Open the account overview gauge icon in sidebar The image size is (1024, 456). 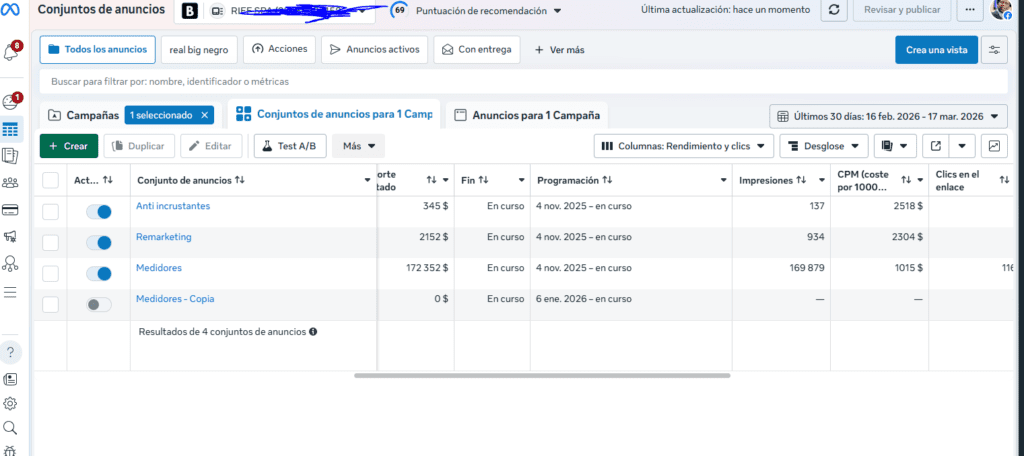10,103
